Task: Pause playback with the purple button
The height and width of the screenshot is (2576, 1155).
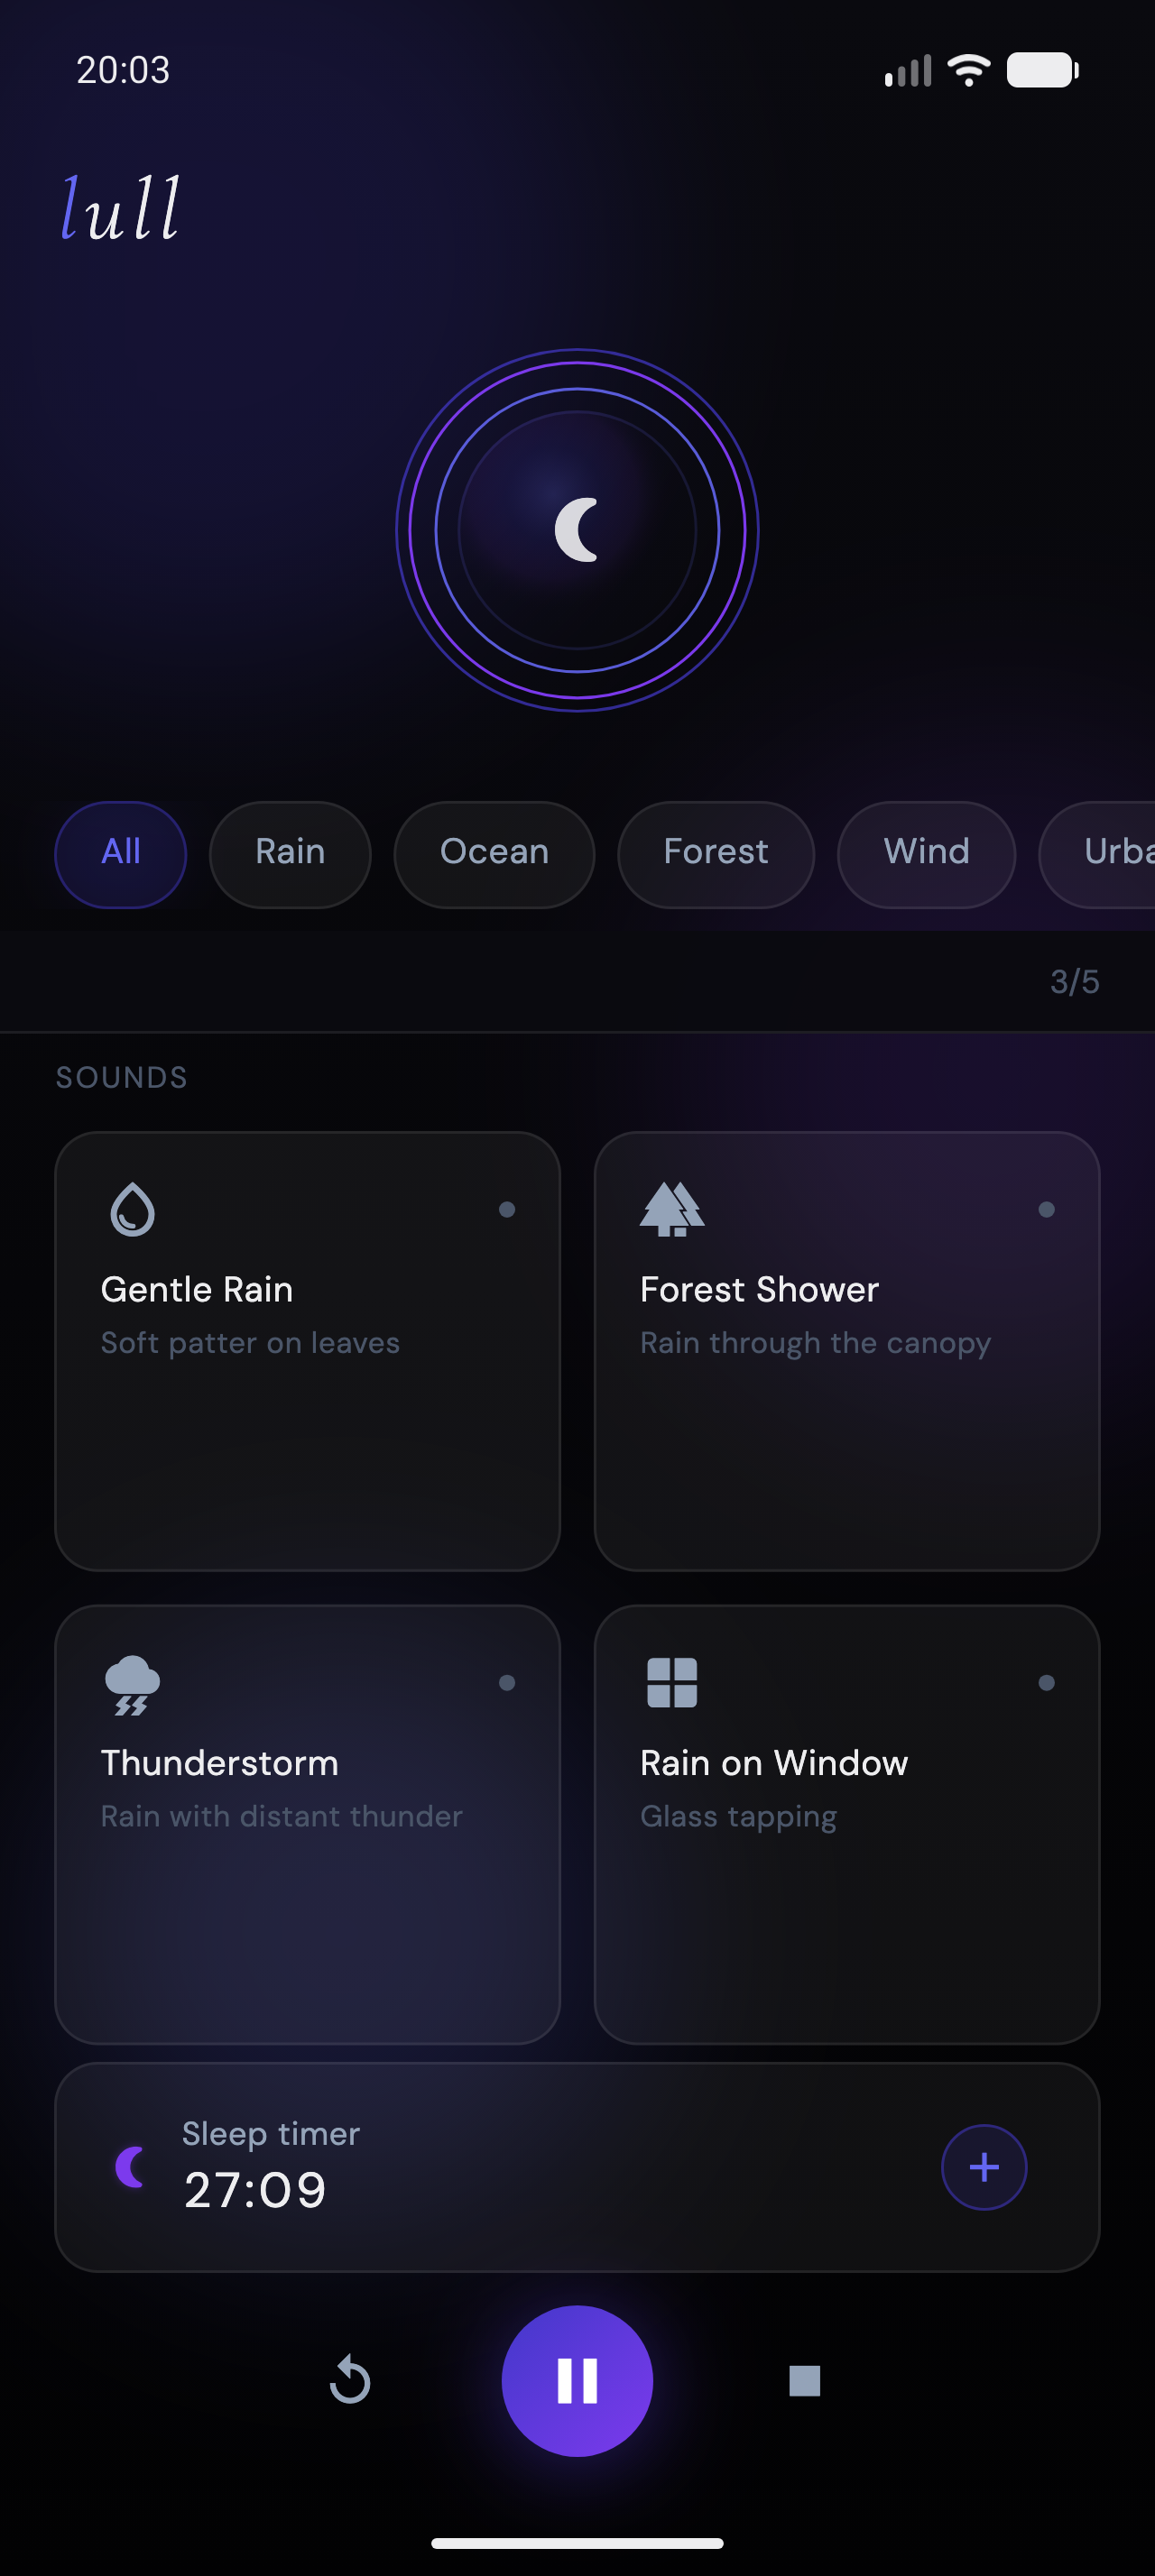Action: [x=577, y=2381]
